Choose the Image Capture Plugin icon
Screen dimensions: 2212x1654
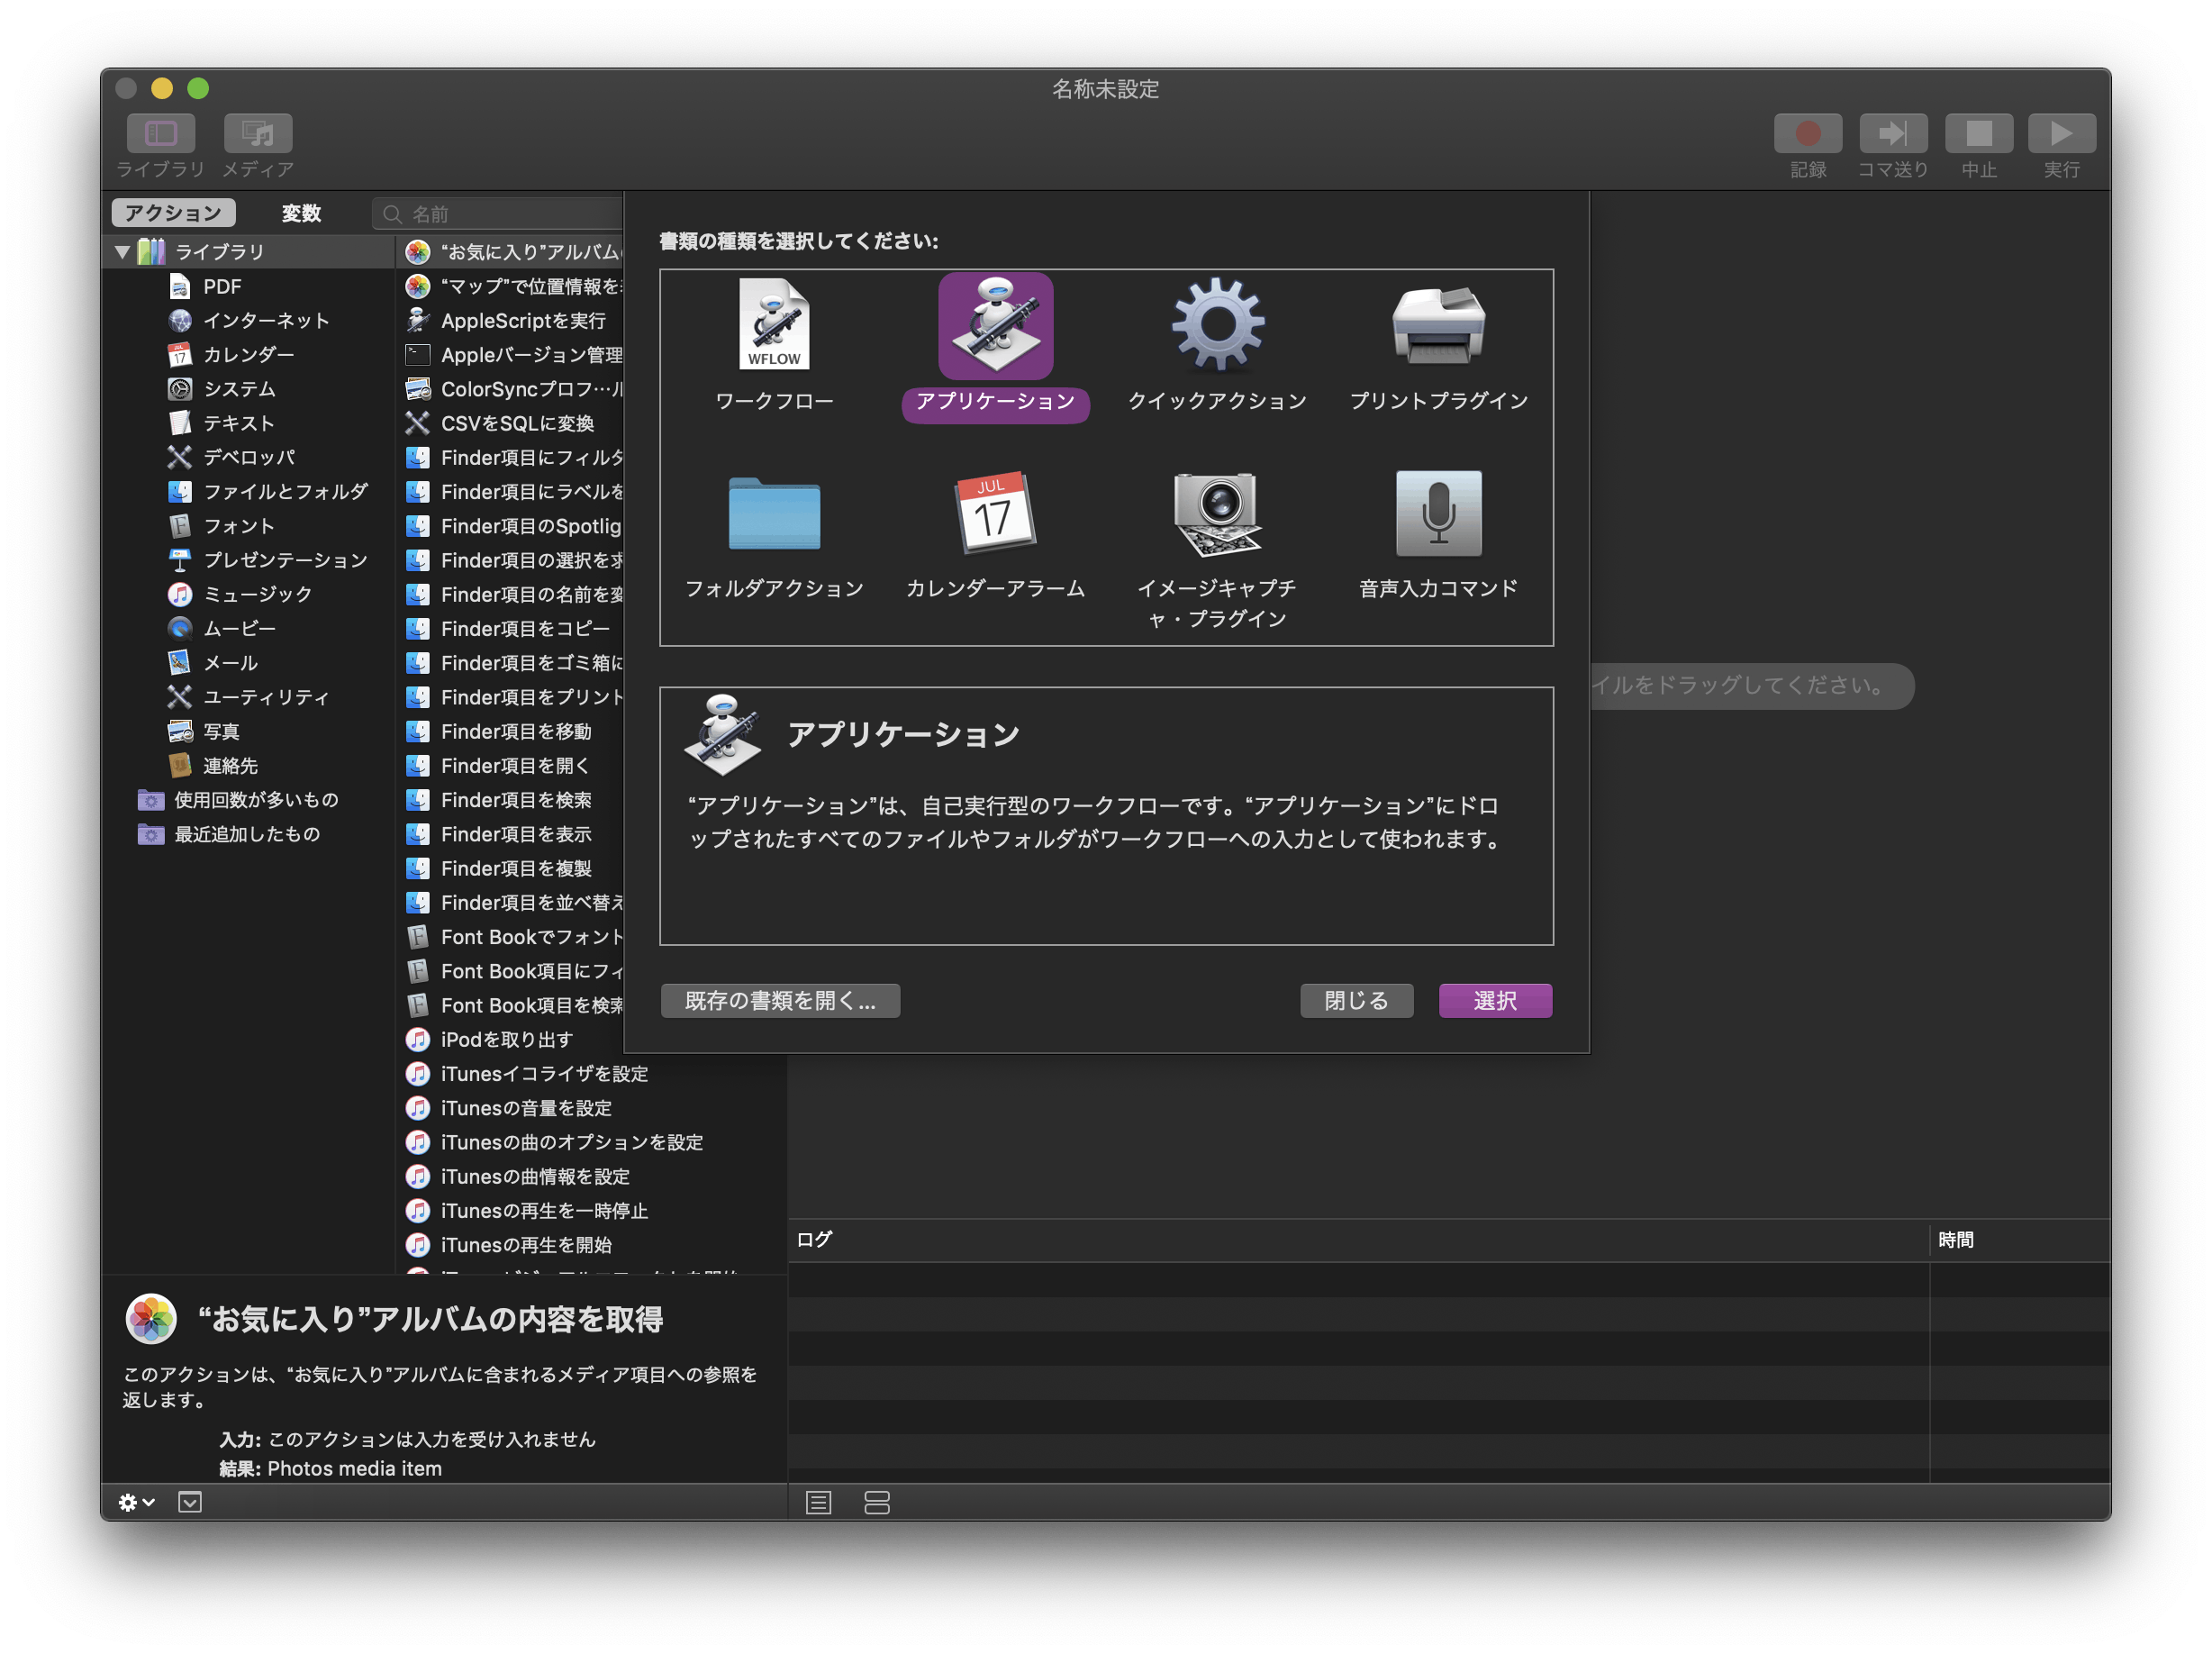1217,514
